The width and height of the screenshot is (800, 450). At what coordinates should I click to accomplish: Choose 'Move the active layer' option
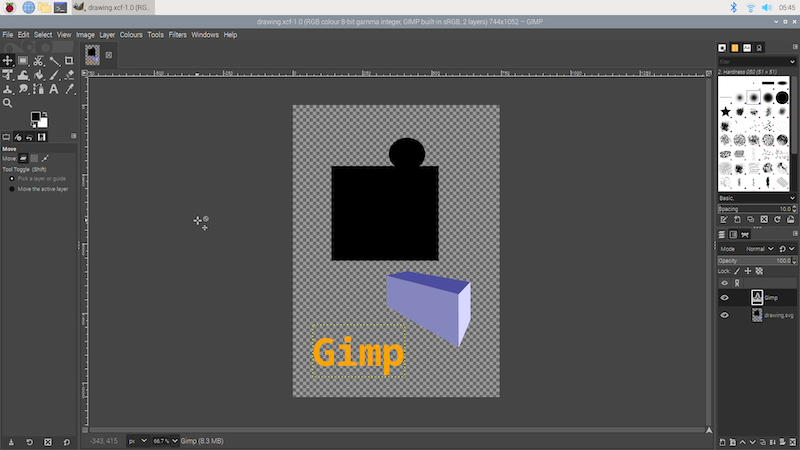tap(39, 189)
